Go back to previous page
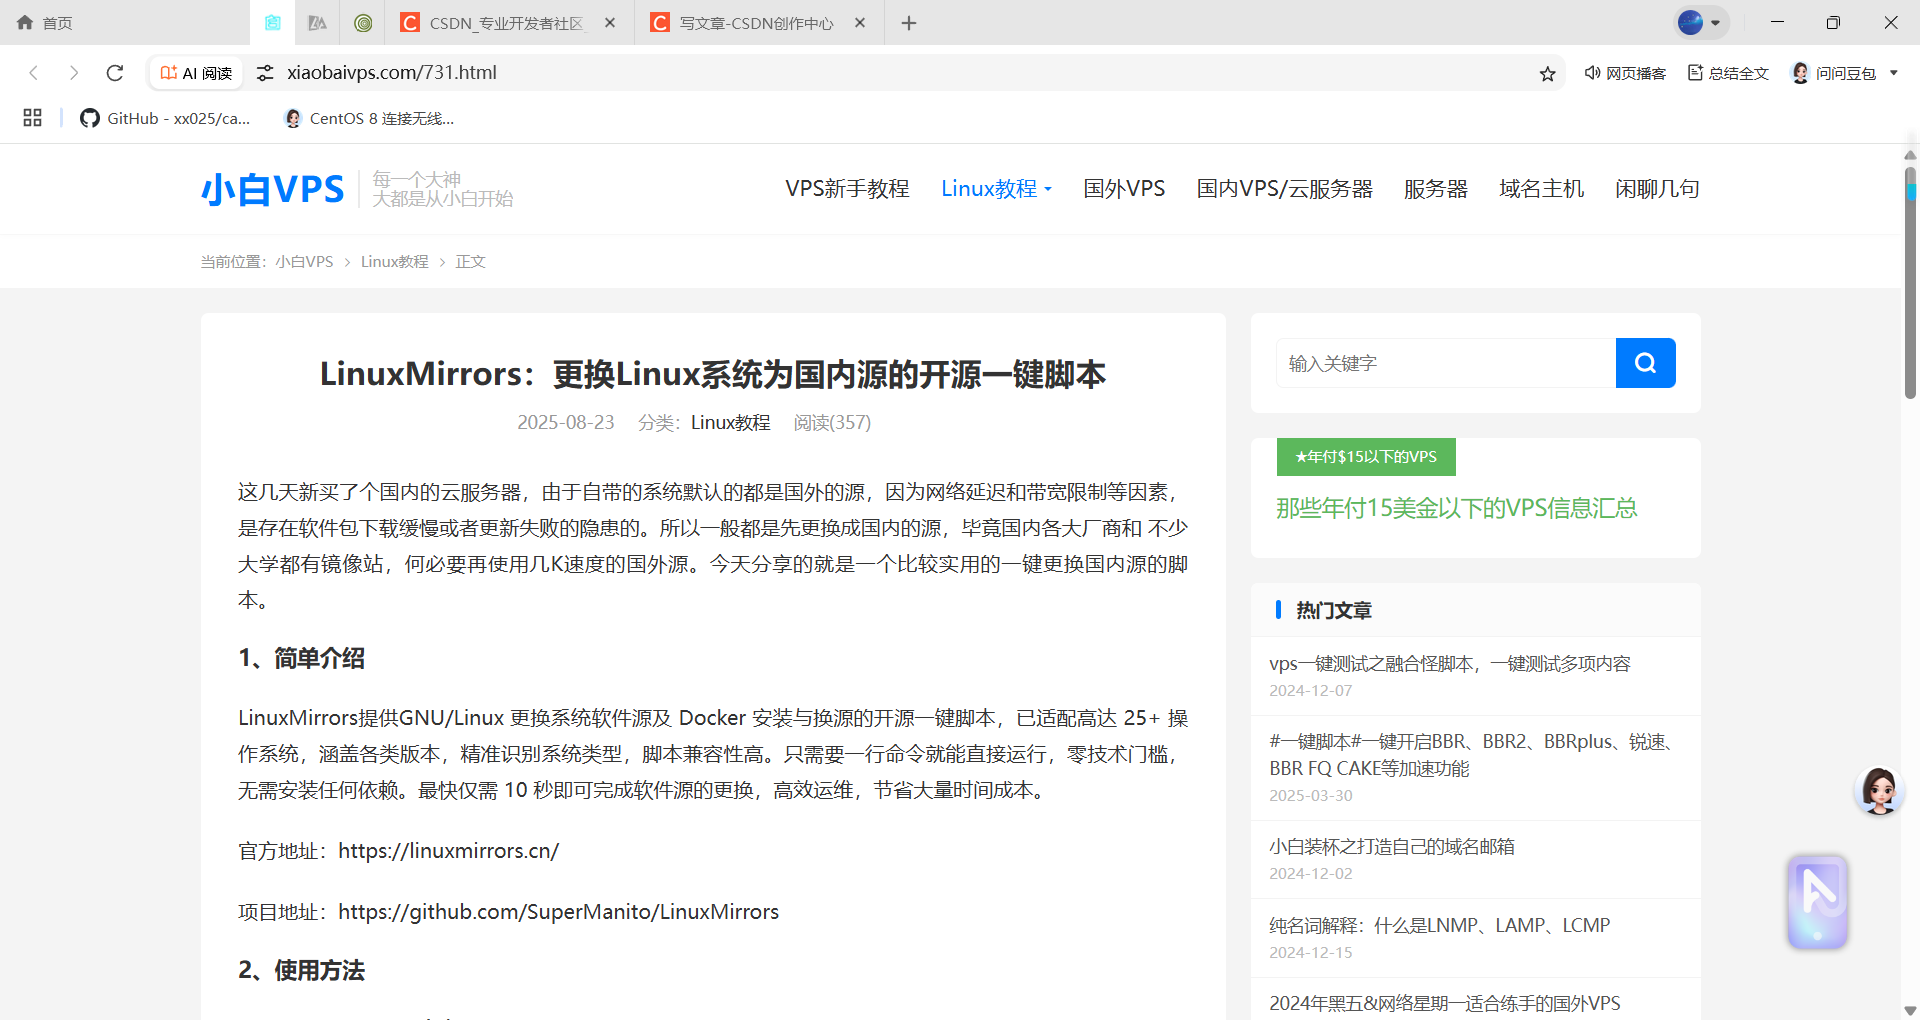This screenshot has width=1920, height=1020. (34, 73)
